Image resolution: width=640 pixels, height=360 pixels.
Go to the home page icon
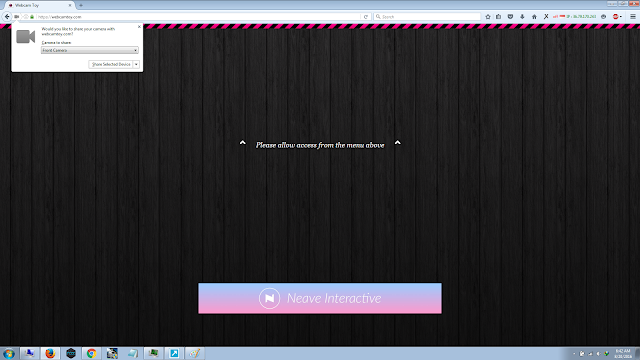534,17
